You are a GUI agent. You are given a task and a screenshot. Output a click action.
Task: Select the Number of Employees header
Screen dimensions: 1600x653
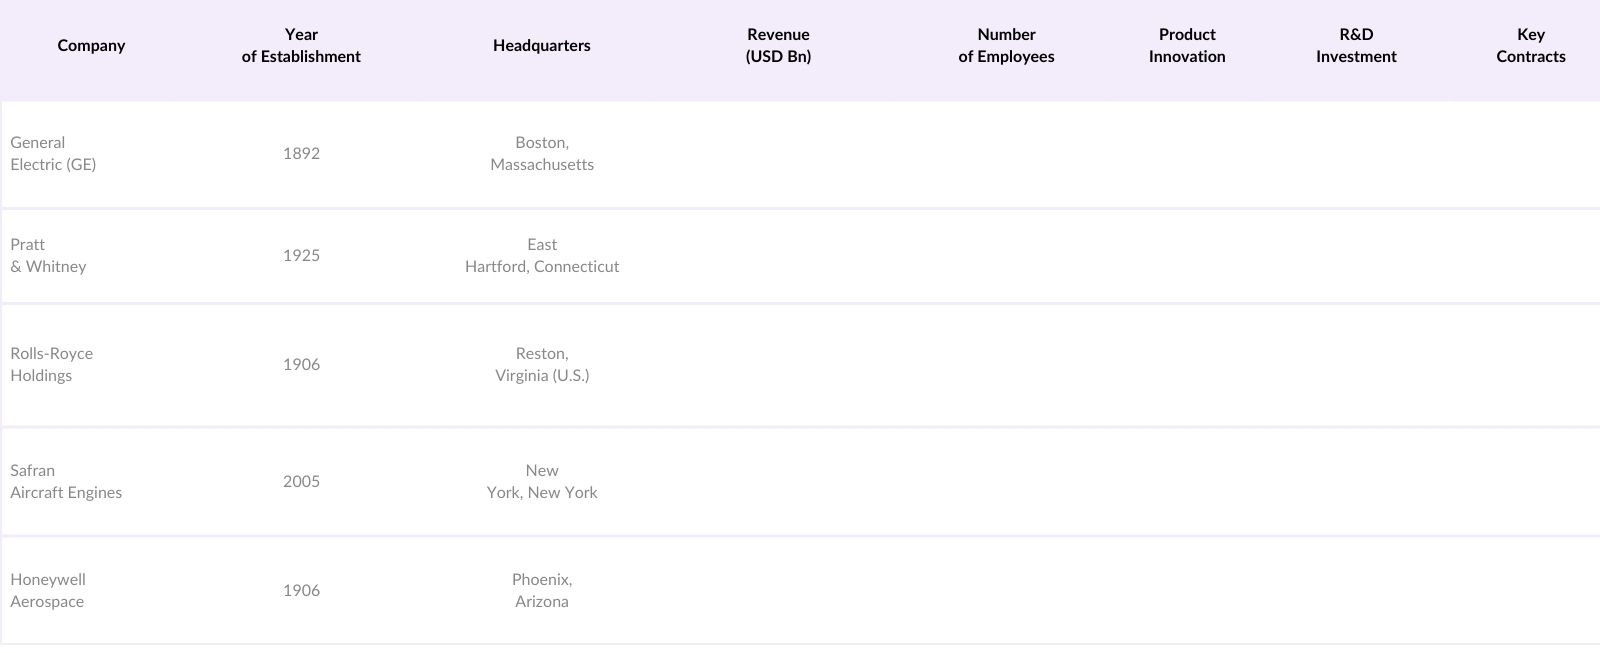pyautogui.click(x=1006, y=46)
